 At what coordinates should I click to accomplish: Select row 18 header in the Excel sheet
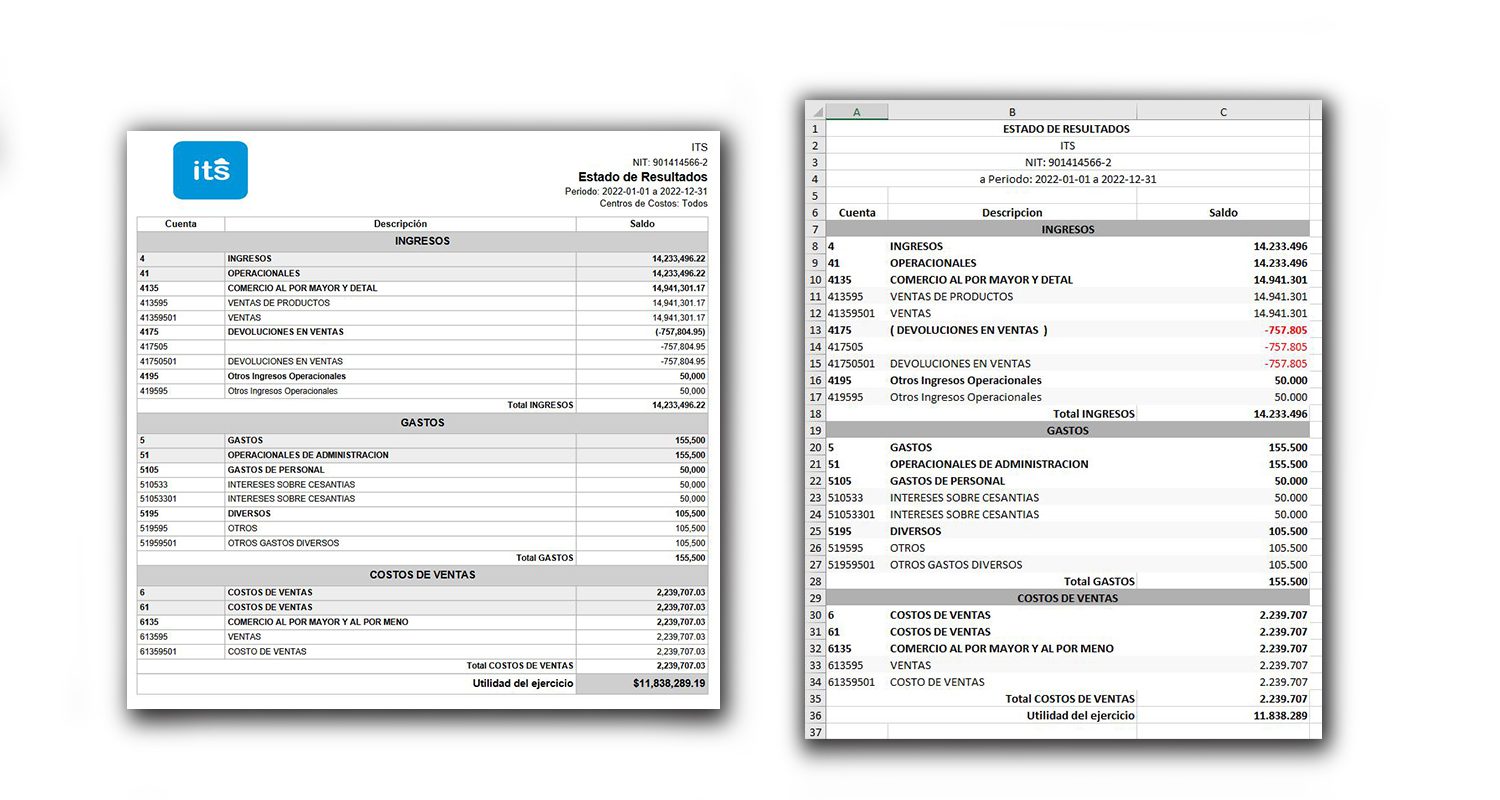coord(815,413)
